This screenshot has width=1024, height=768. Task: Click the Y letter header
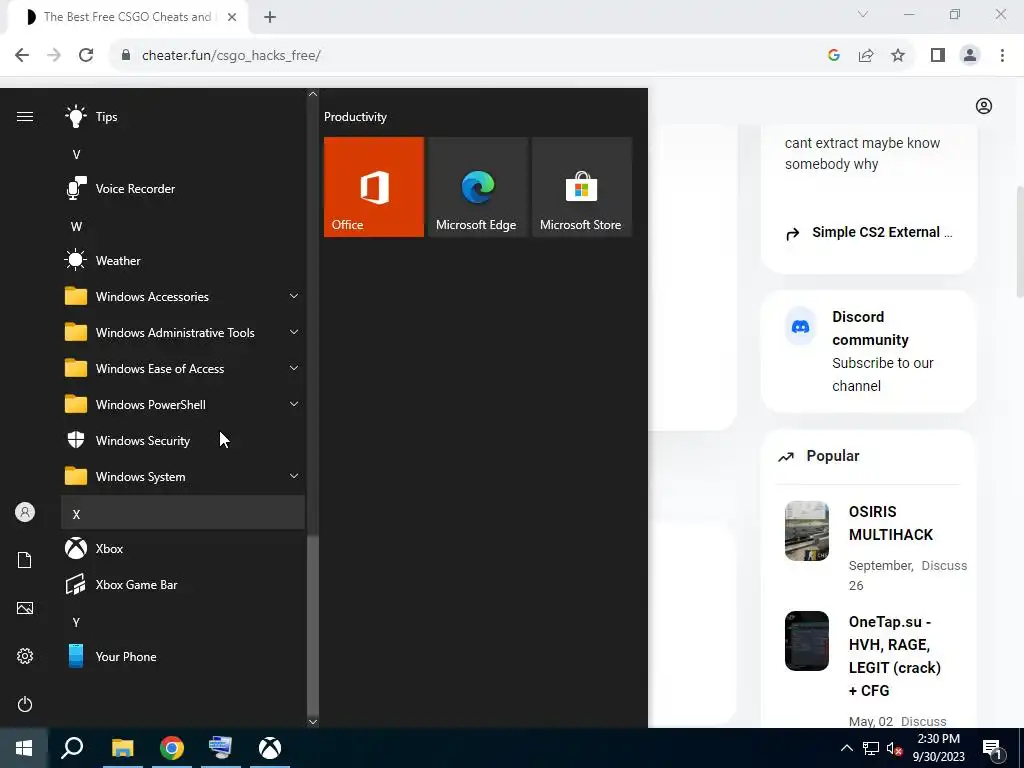coord(183,622)
